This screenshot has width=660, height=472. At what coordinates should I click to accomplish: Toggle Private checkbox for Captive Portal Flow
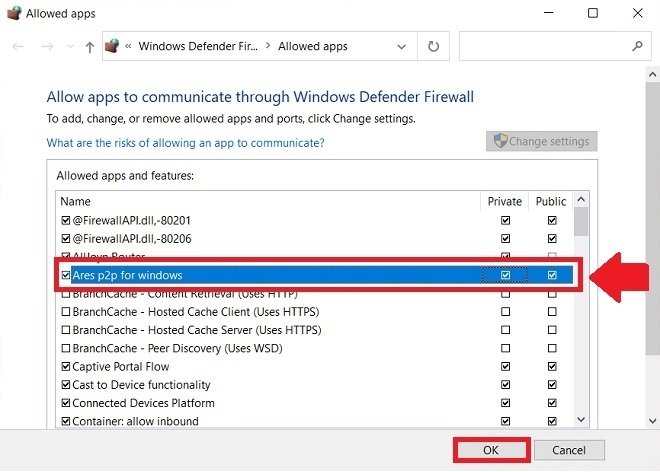point(505,366)
